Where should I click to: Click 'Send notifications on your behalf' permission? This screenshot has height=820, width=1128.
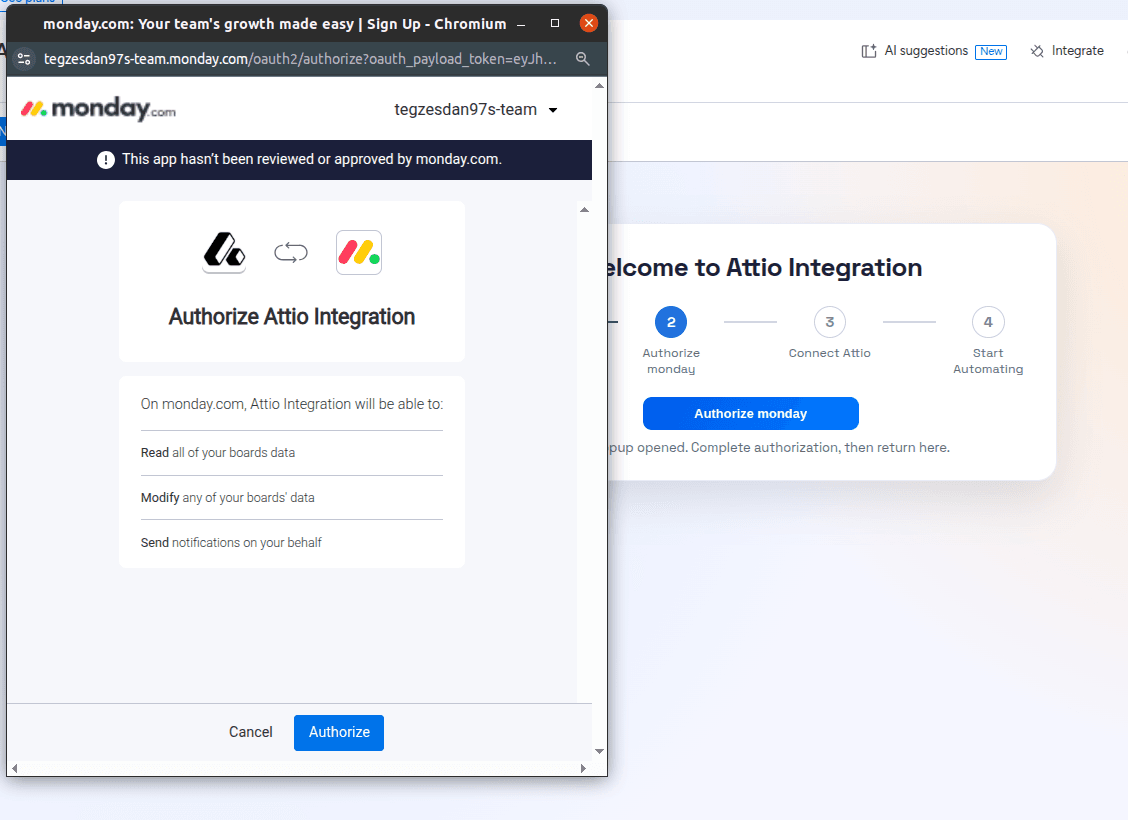coord(231,542)
